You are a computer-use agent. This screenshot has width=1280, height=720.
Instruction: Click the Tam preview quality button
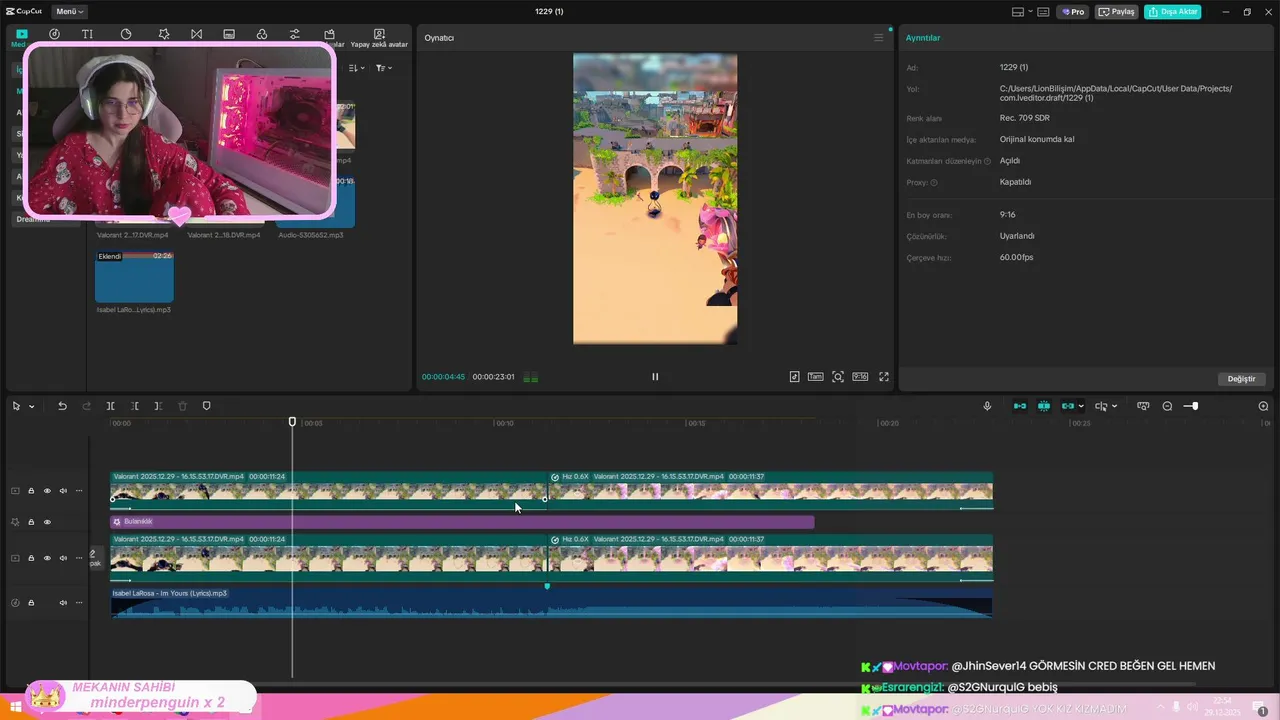click(x=816, y=377)
